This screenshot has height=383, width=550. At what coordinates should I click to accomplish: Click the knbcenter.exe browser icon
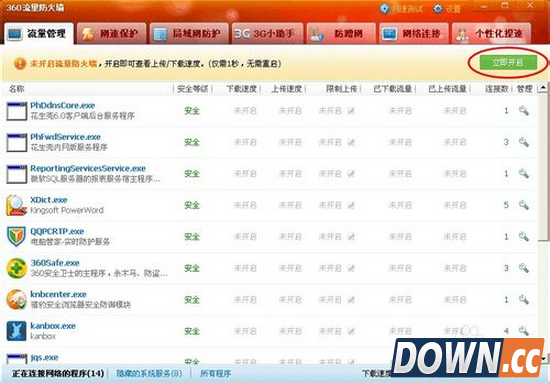[x=16, y=299]
